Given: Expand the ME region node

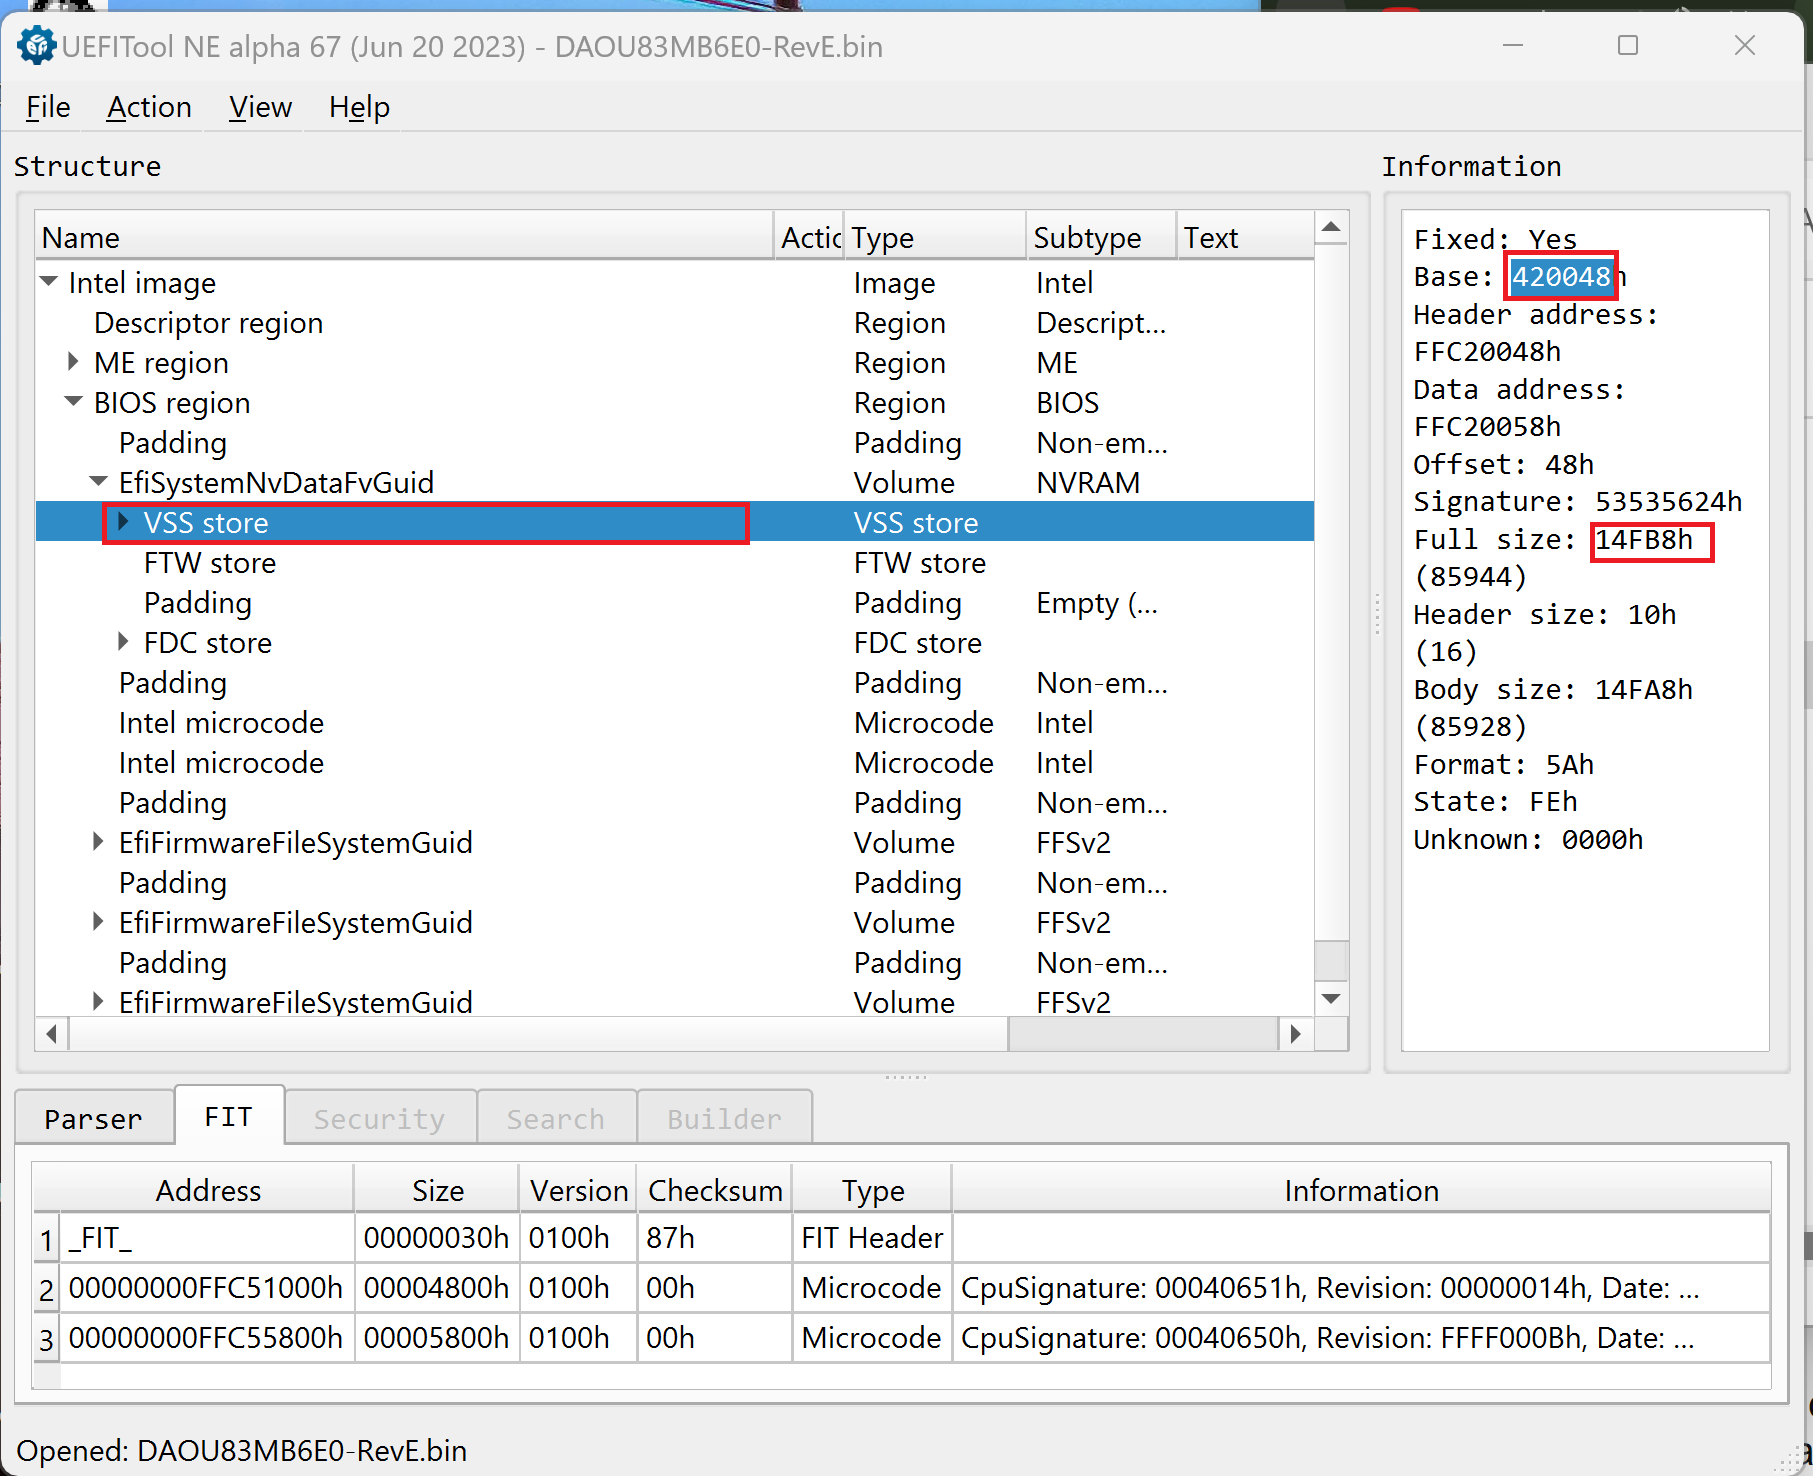Looking at the screenshot, I should pos(73,362).
